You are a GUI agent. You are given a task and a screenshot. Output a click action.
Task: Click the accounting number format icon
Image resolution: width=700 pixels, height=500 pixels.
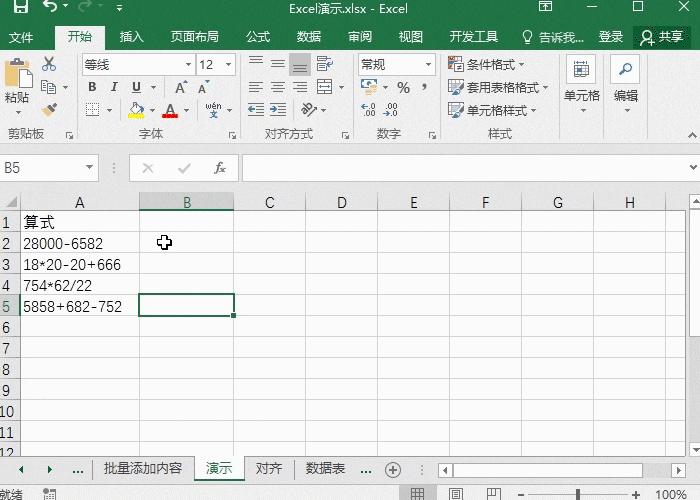(x=369, y=87)
